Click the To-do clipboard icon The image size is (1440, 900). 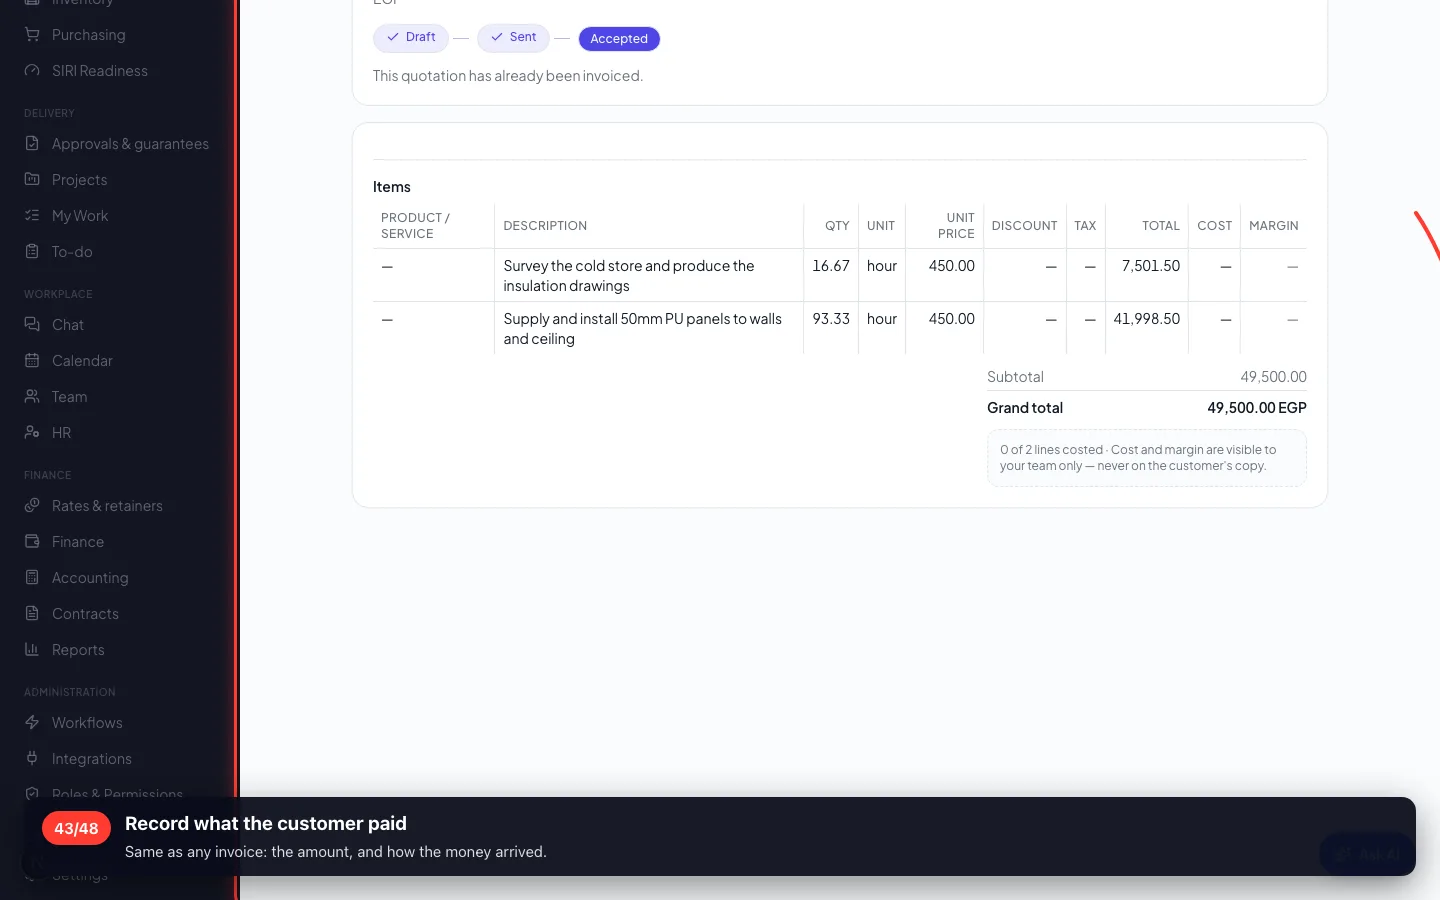coord(32,251)
